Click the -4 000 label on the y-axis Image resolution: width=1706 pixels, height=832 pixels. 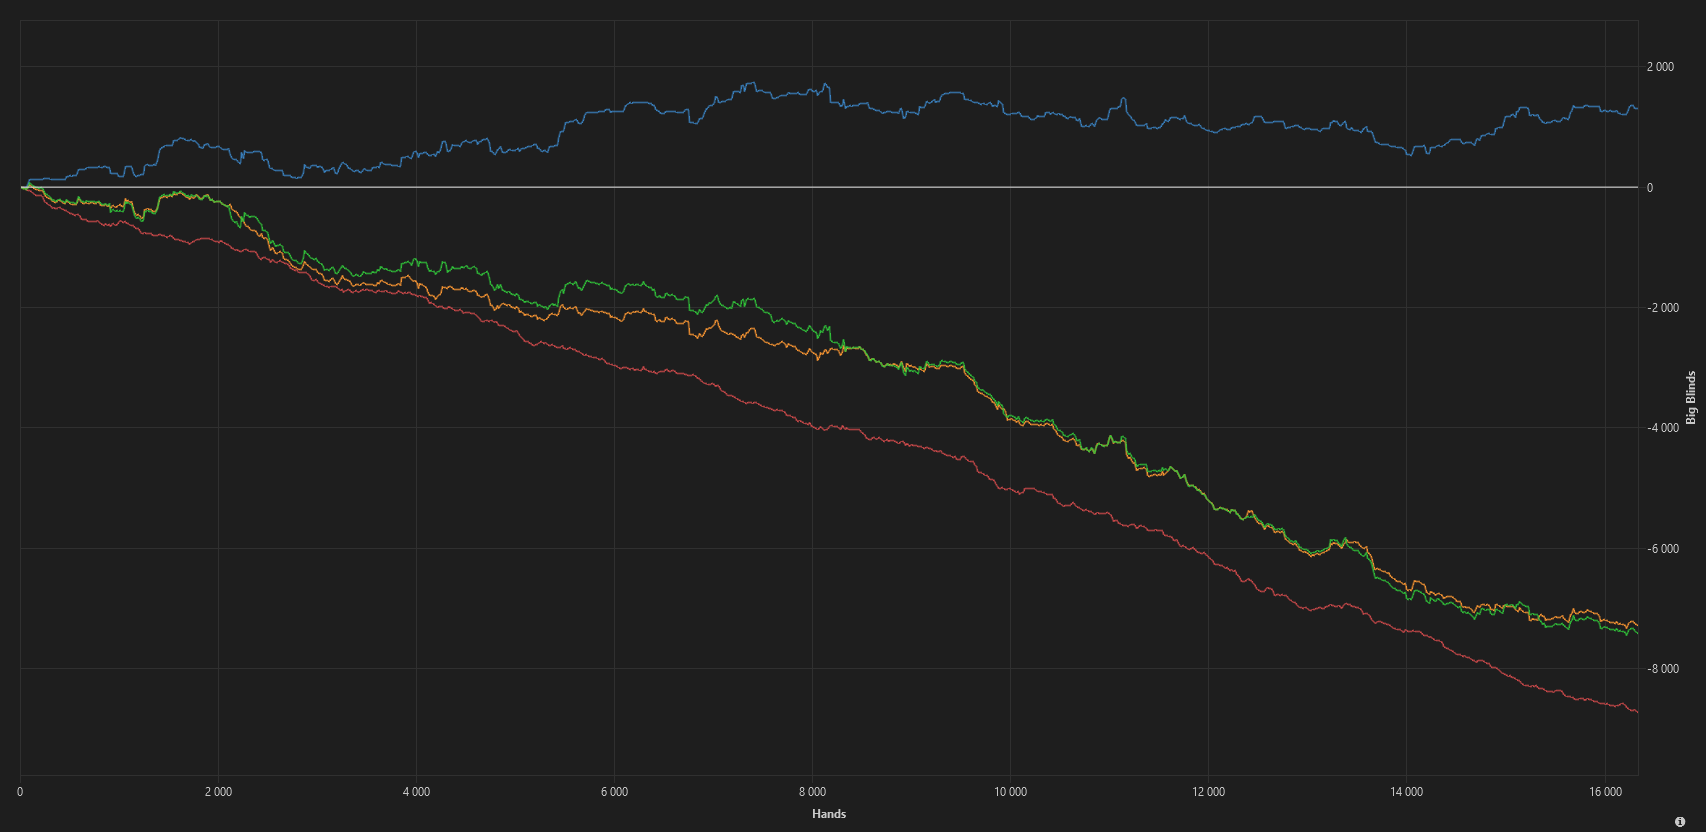coord(1662,428)
